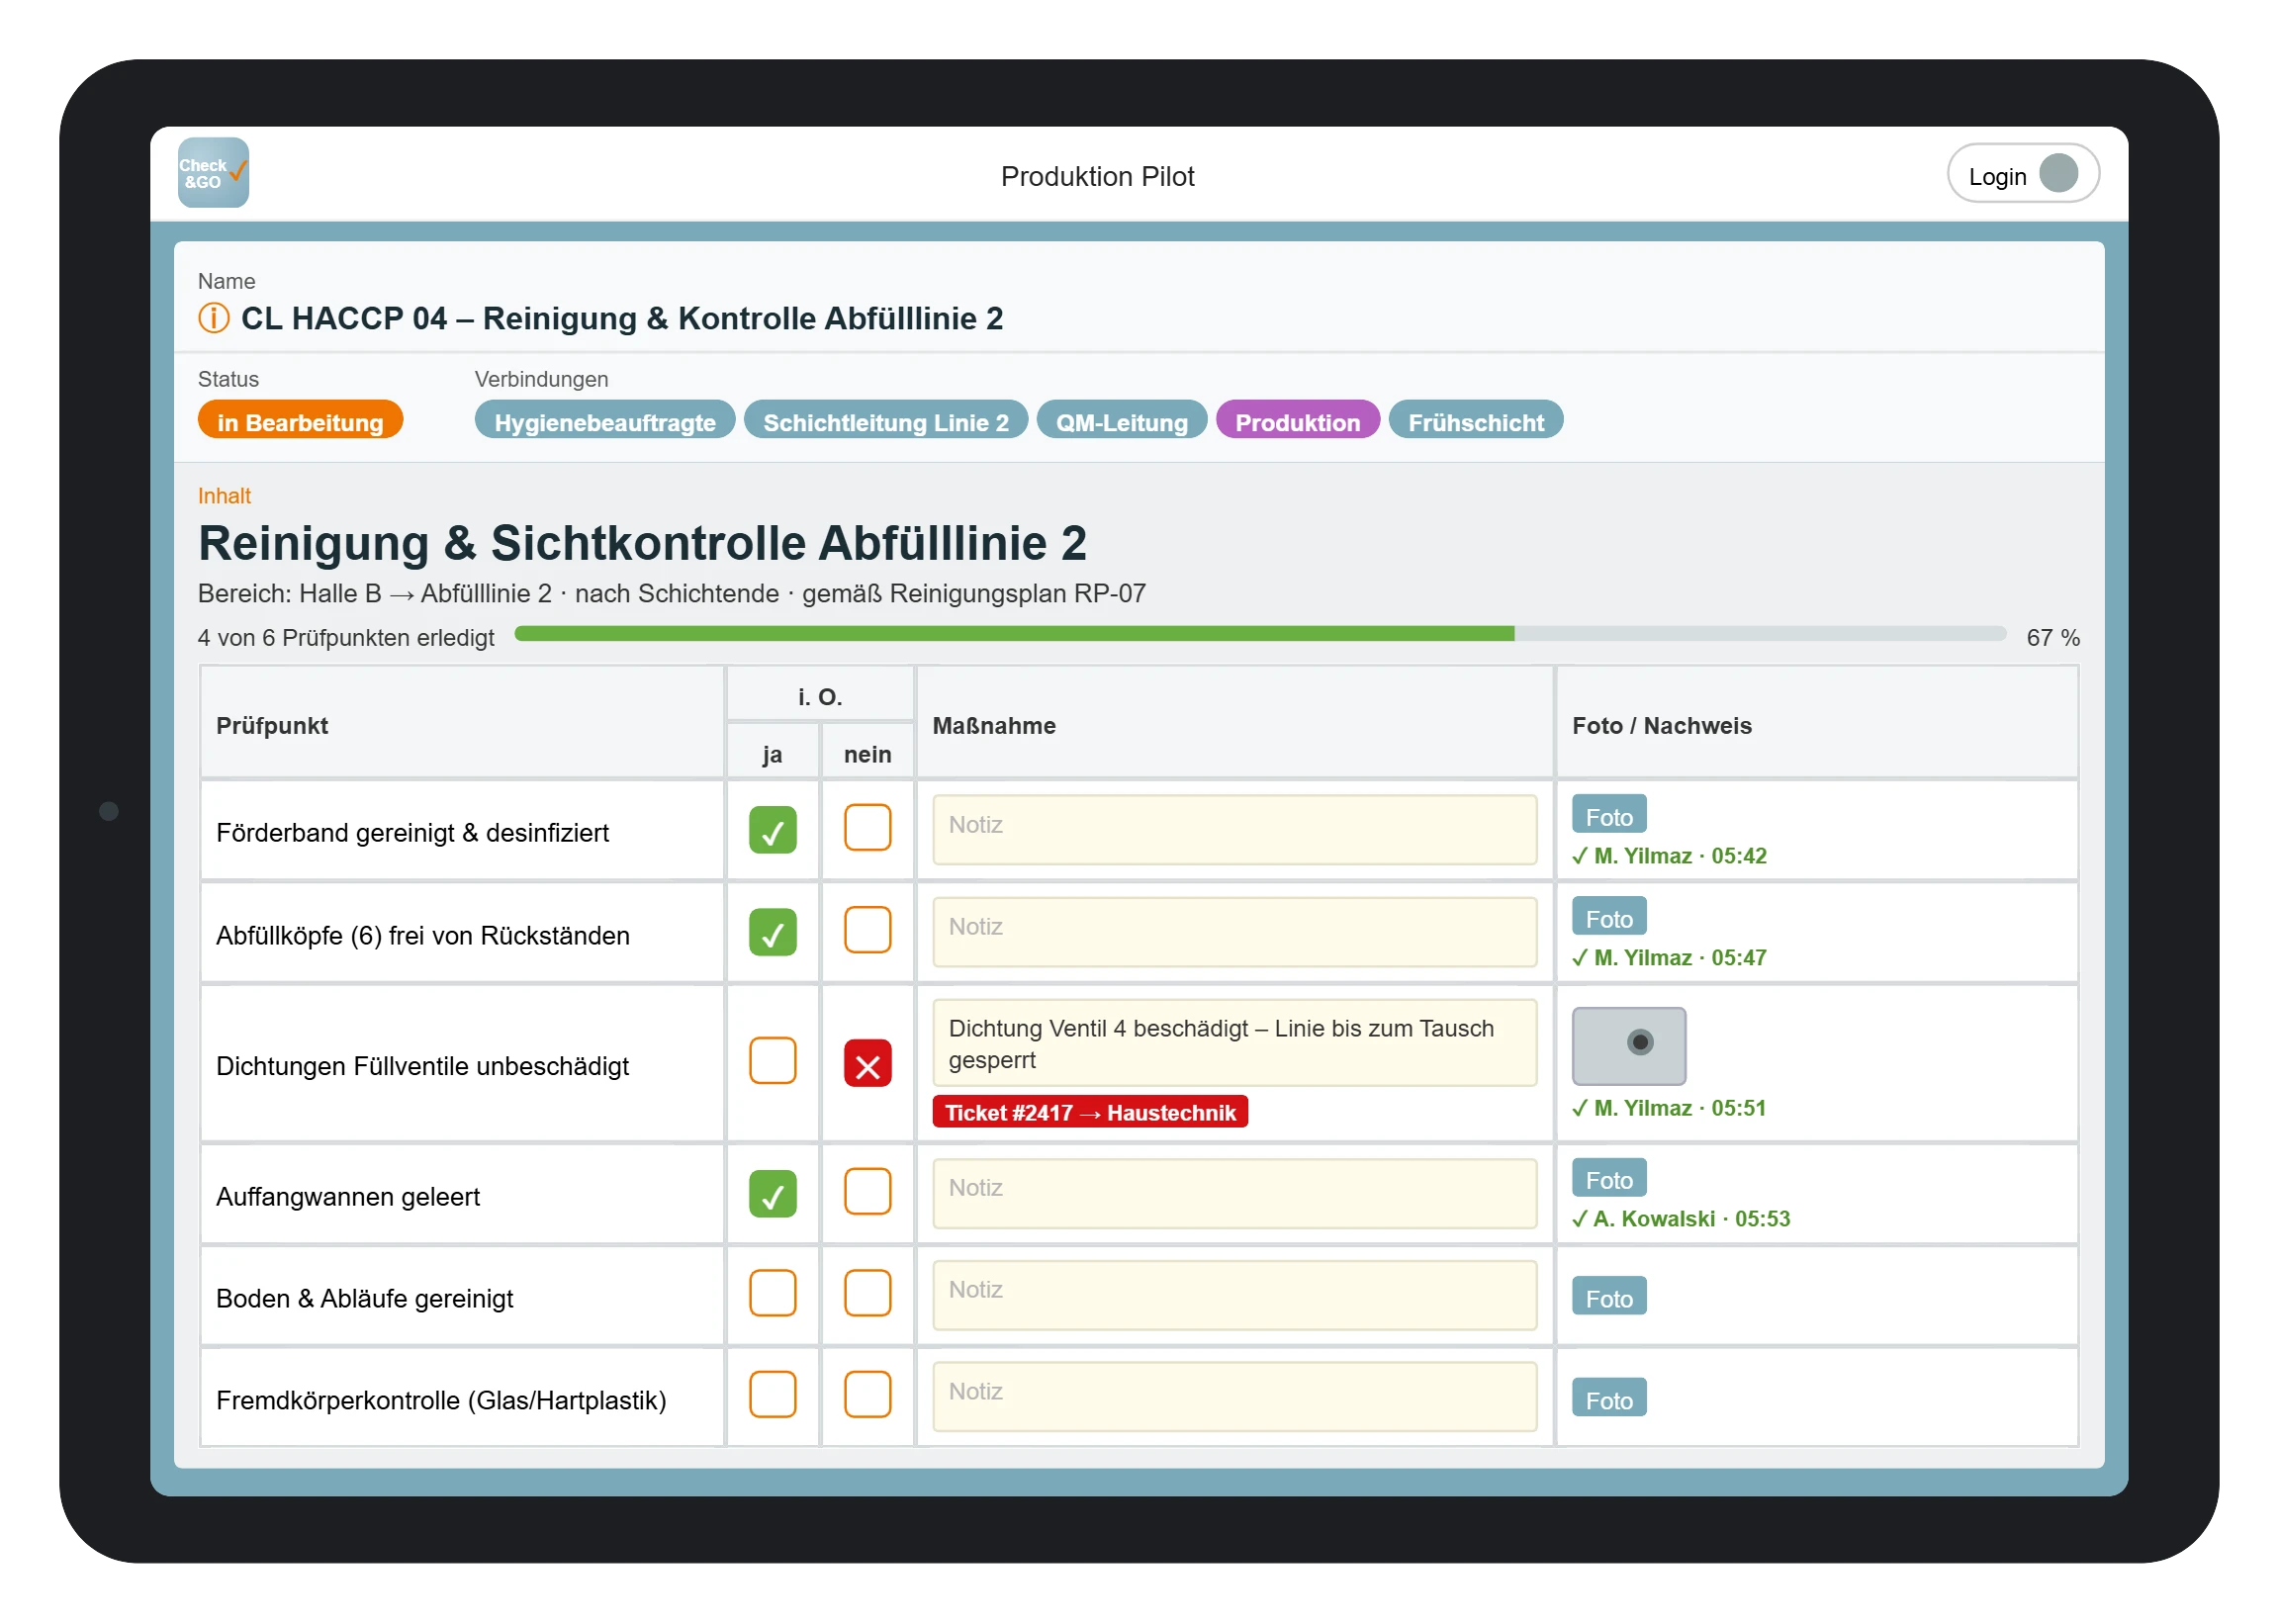Focus Notiz field for Abfüllköpfe row

[x=1234, y=932]
